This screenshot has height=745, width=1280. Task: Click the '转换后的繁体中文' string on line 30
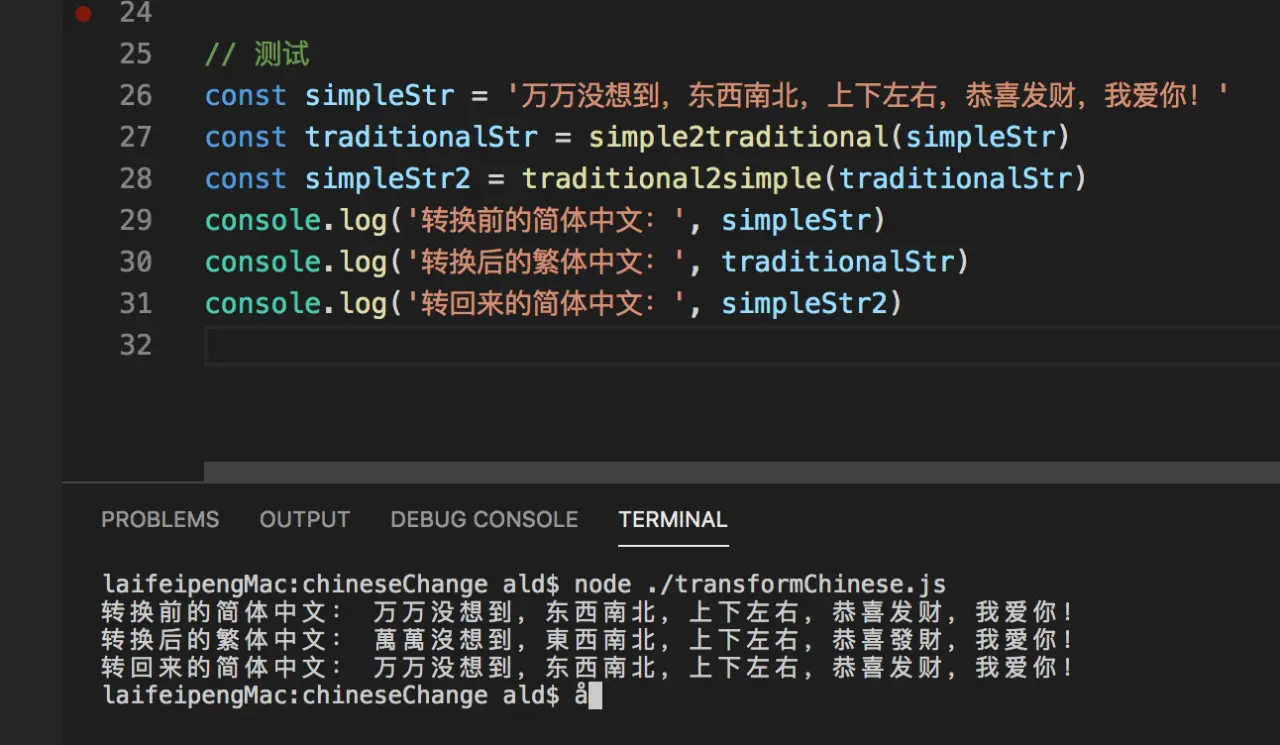click(x=546, y=262)
